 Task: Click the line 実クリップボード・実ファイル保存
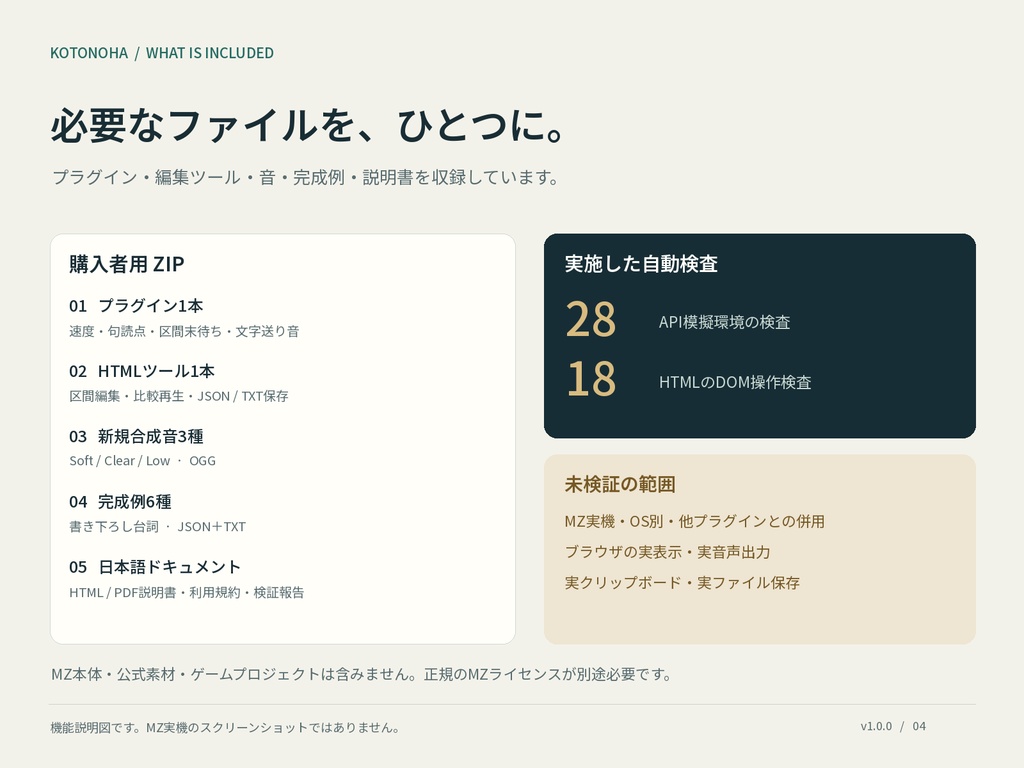click(682, 583)
